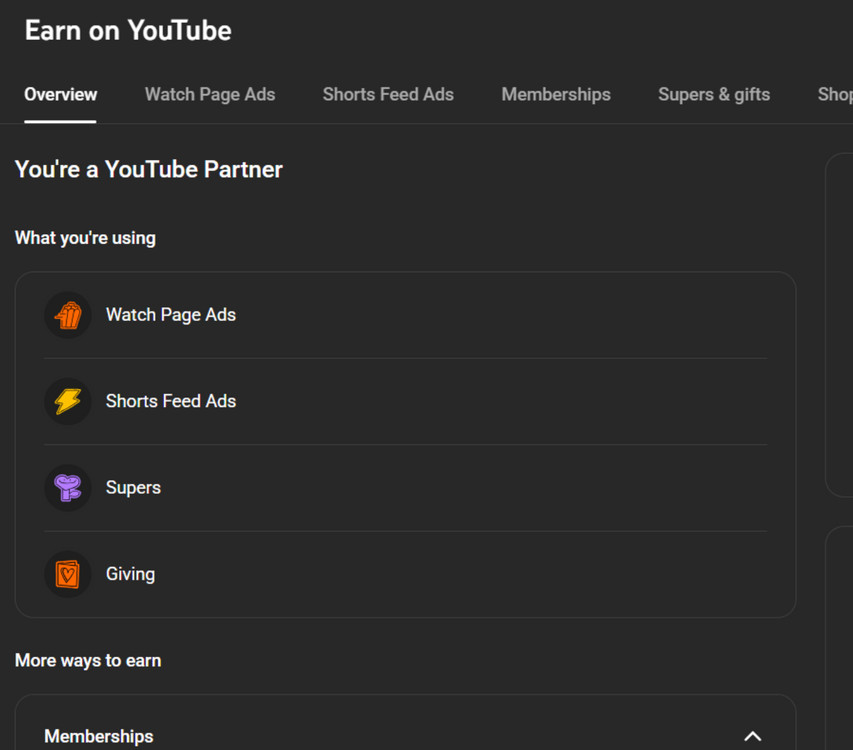The height and width of the screenshot is (750, 853).
Task: Go to the Memberships tab
Action: coord(556,95)
